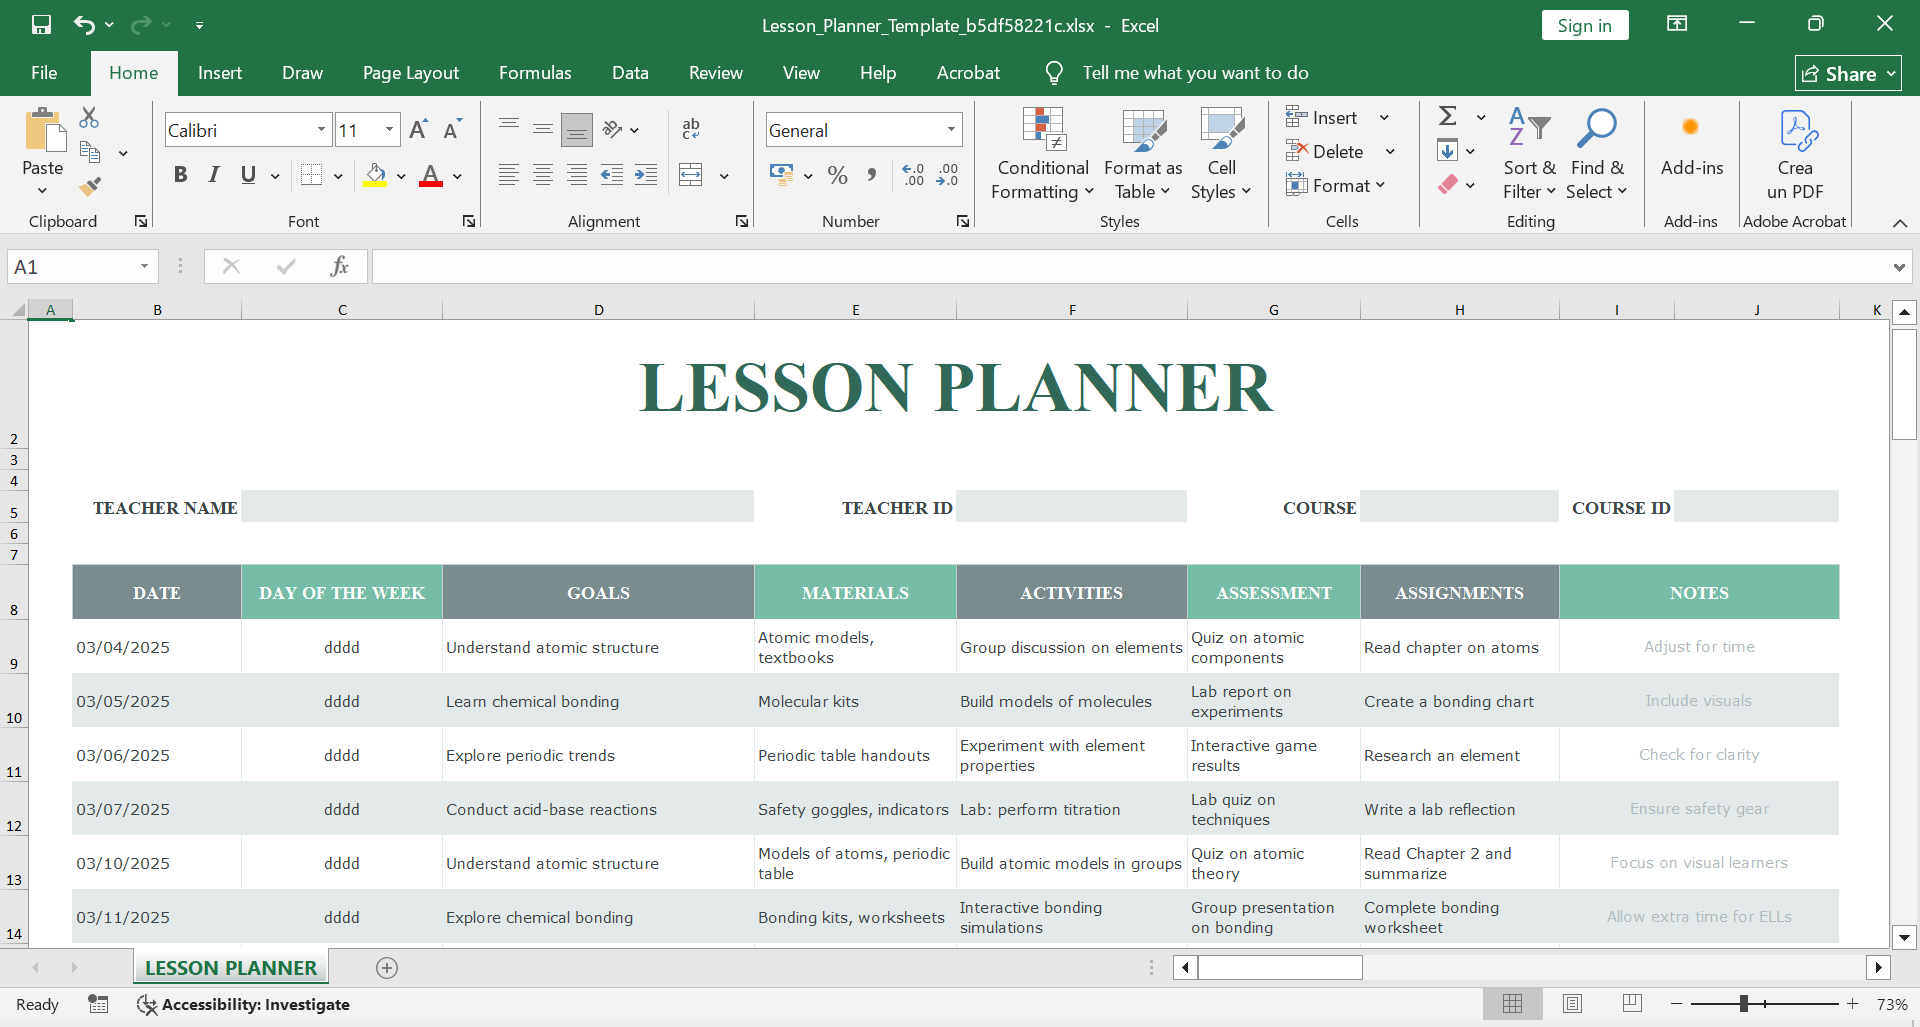Switch to the Review tab
The image size is (1920, 1027).
point(716,73)
